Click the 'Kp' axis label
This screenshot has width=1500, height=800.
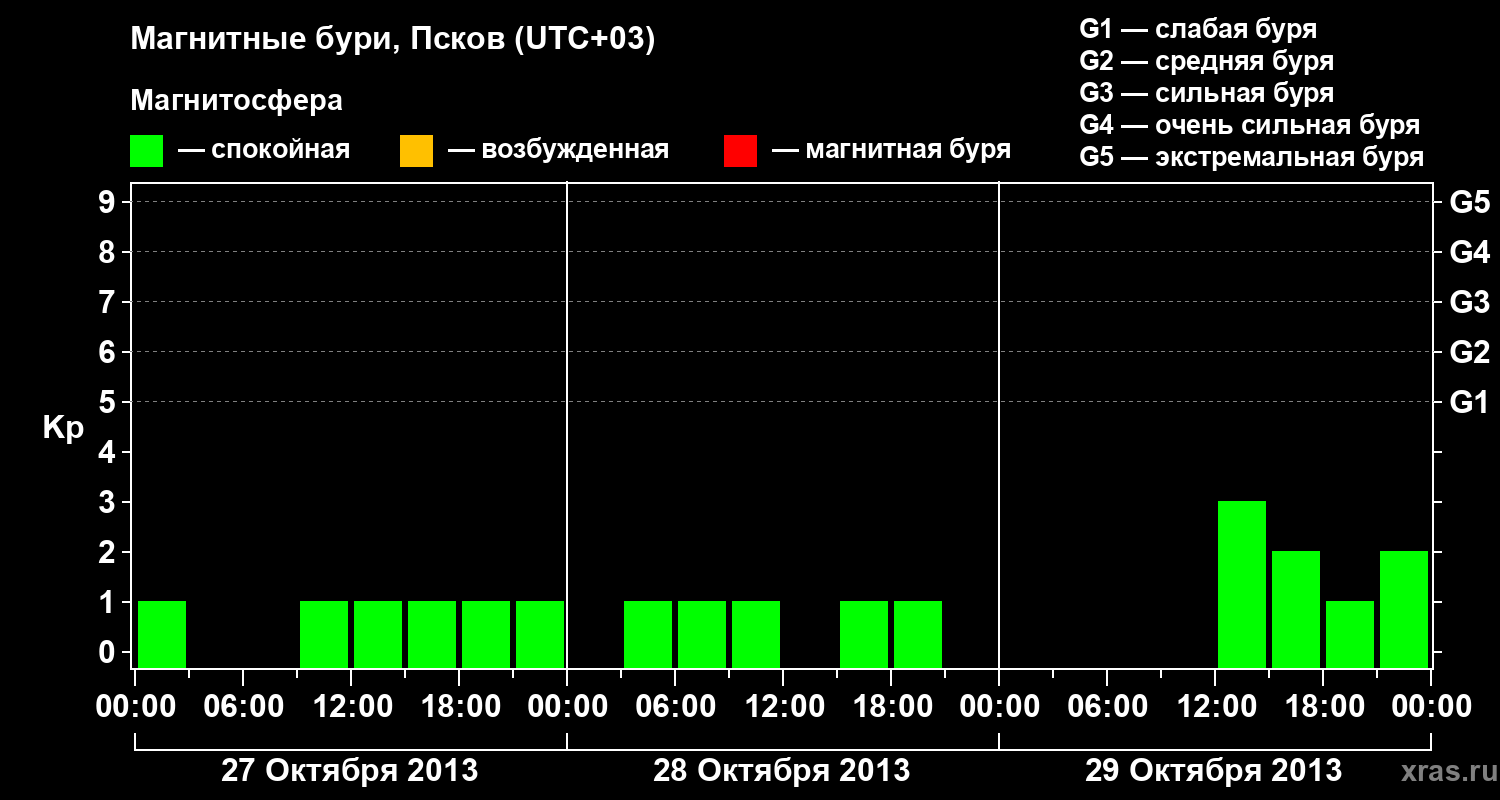coord(63,428)
